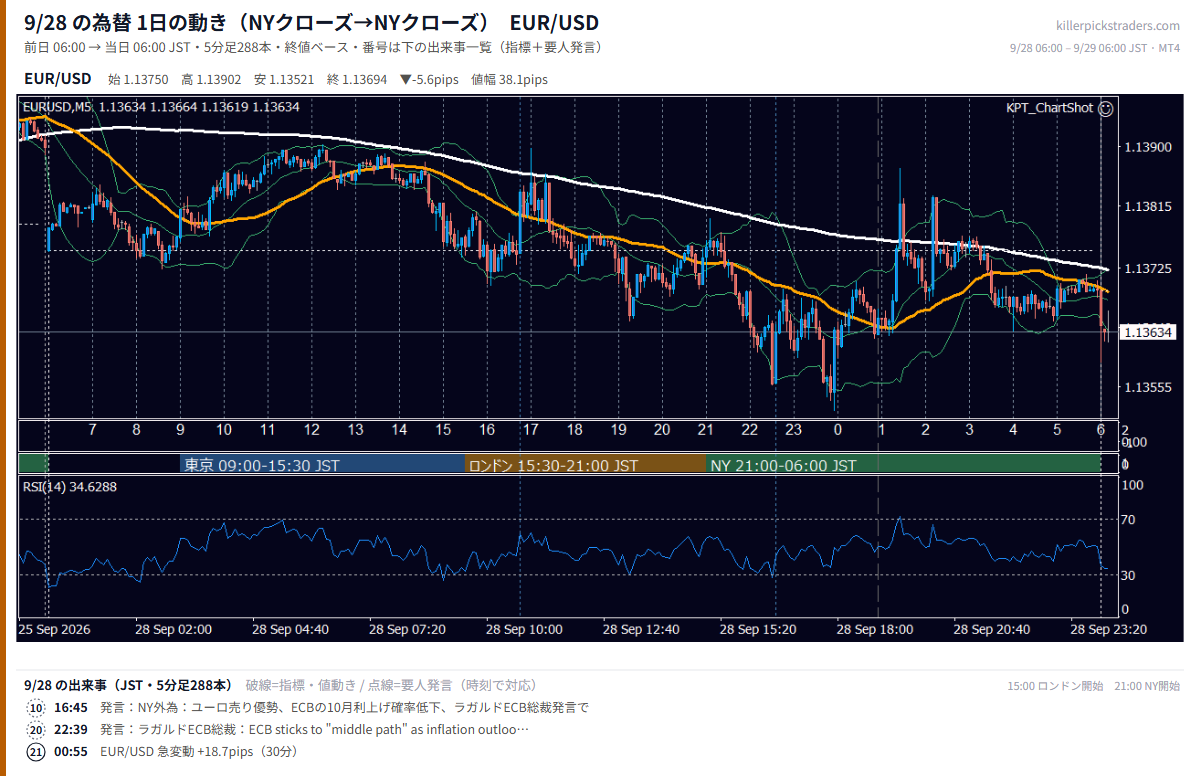Click the RSI 30 level label
Viewport: 1200px width, 776px height.
pos(1129,575)
